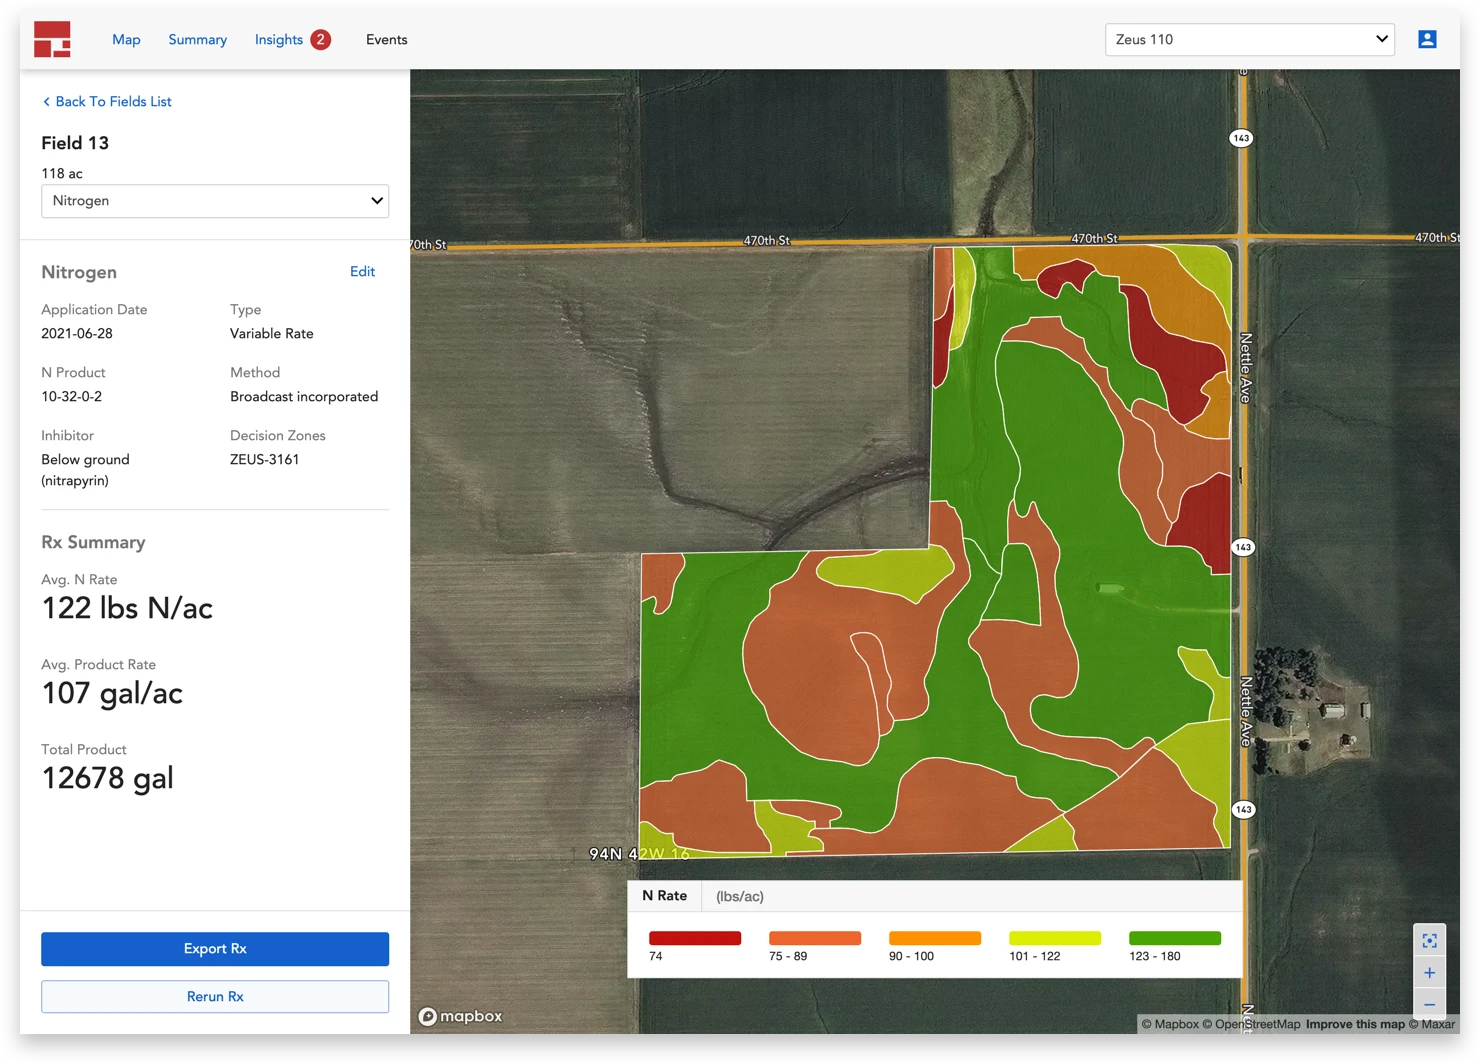Open the user profile icon

(x=1427, y=40)
